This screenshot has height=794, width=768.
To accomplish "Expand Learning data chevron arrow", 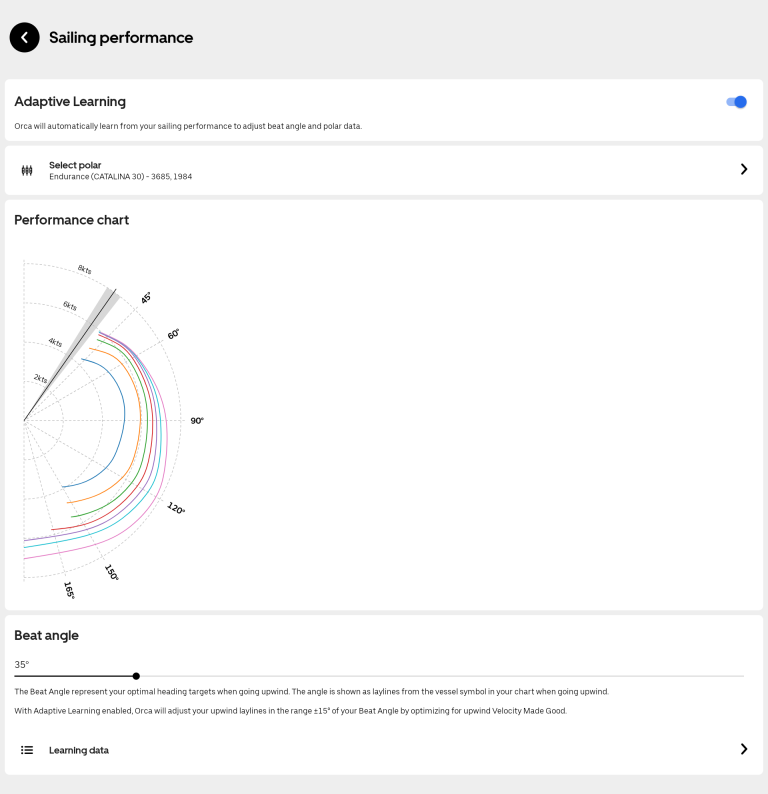I will (x=743, y=750).
